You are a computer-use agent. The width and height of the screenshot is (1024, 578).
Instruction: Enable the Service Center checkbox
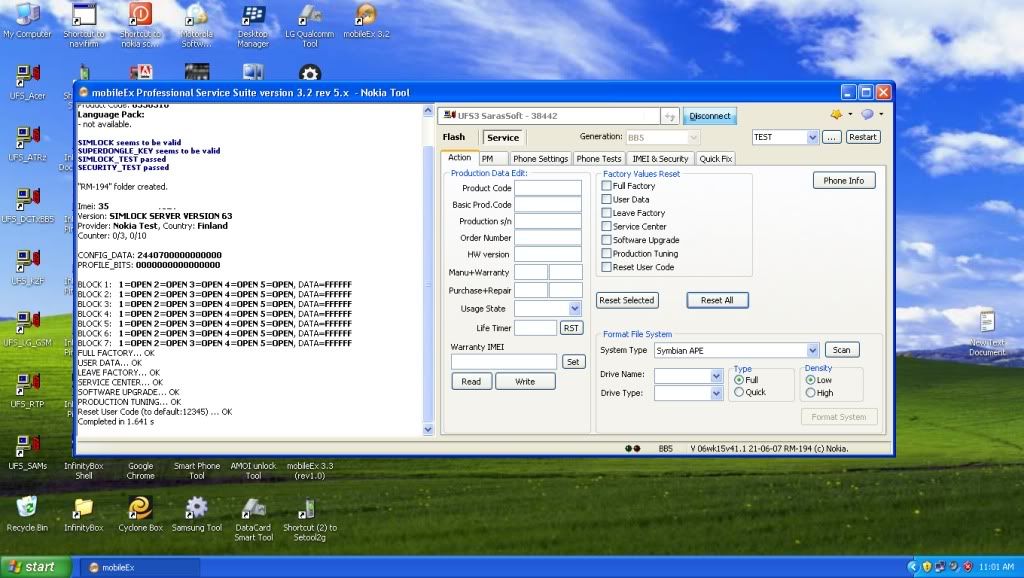click(606, 226)
